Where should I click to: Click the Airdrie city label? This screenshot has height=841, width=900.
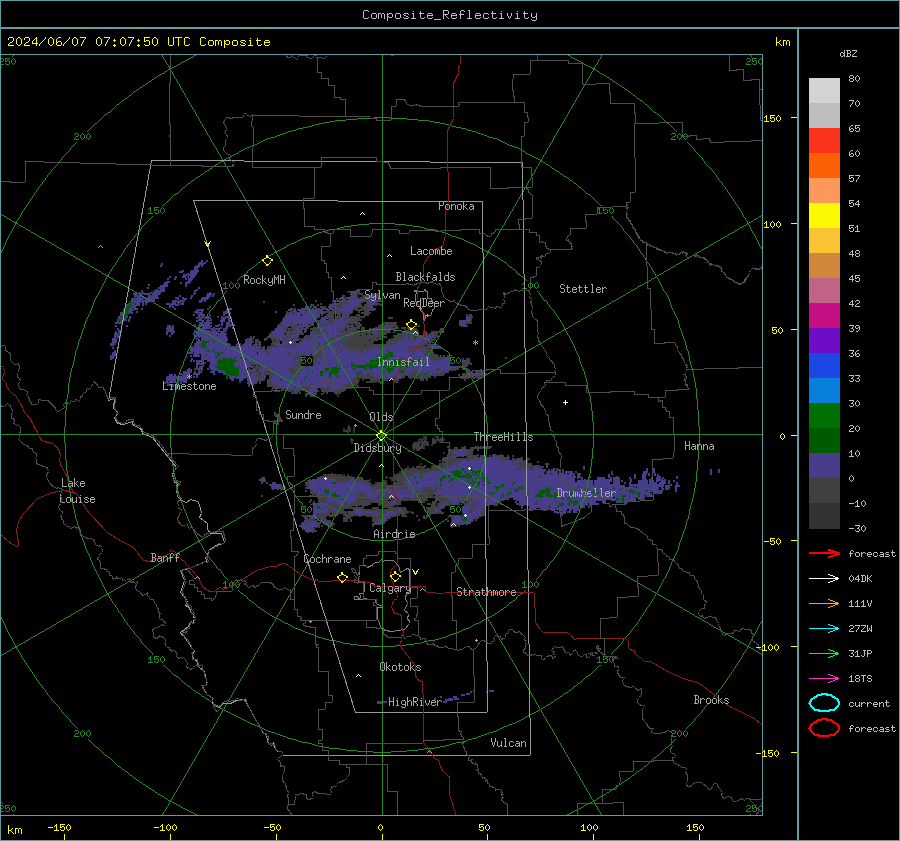pyautogui.click(x=394, y=534)
